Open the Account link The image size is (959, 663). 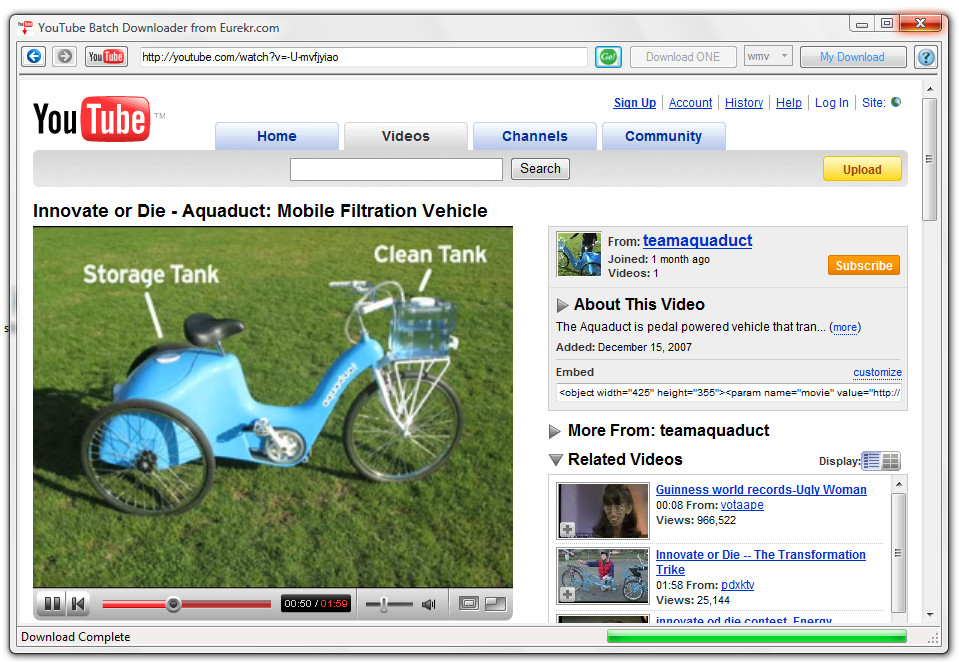[x=691, y=103]
